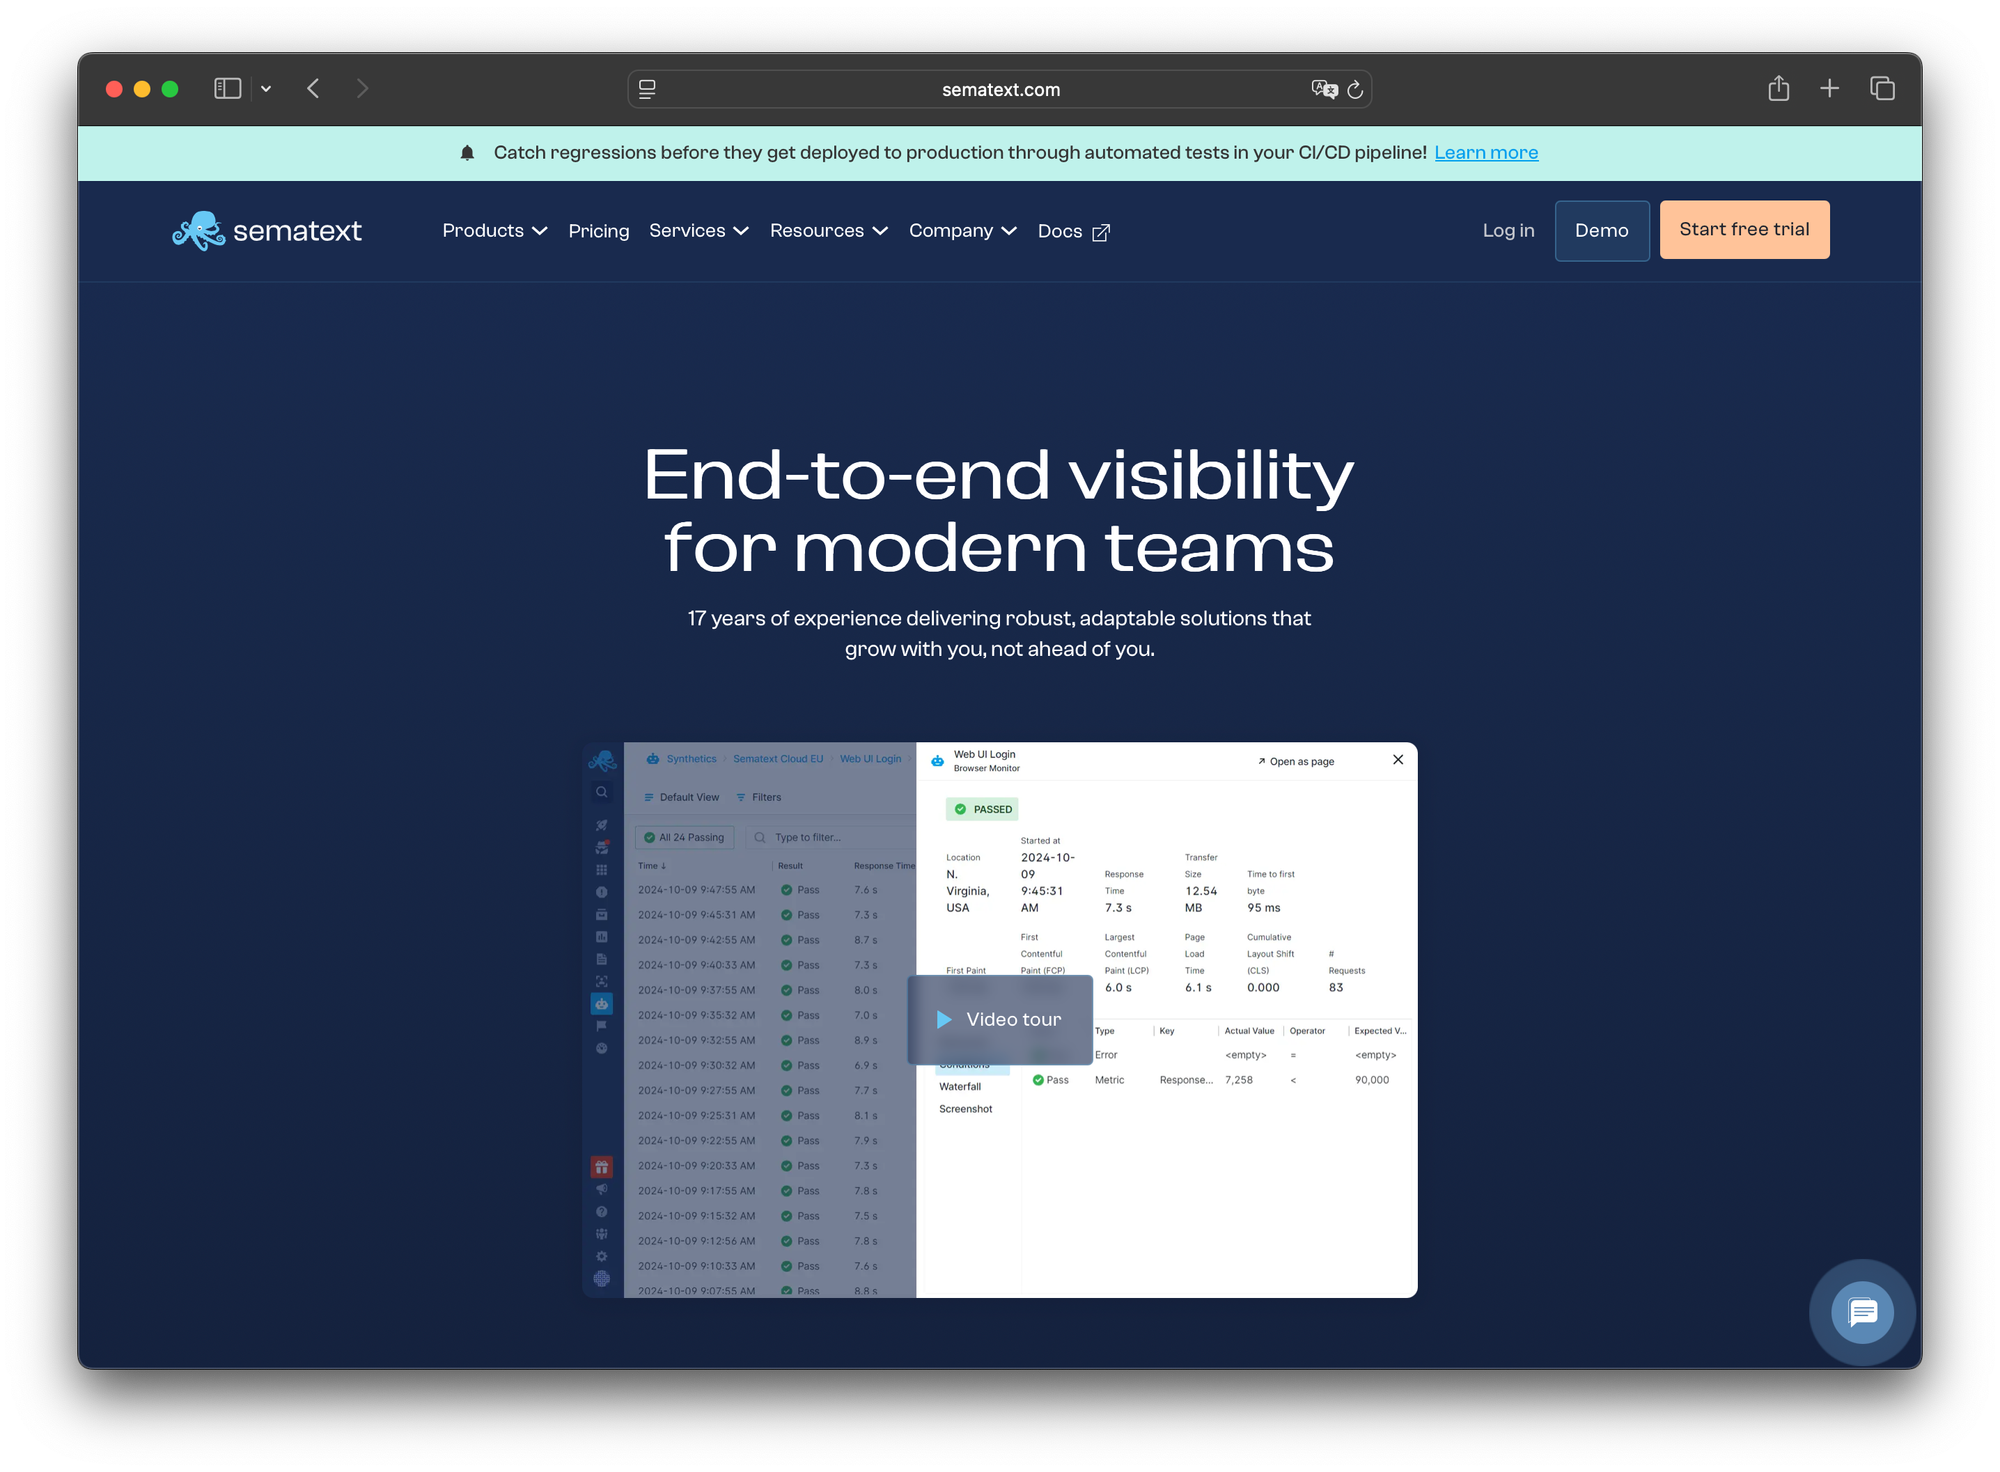Open the Pricing page

pos(599,231)
